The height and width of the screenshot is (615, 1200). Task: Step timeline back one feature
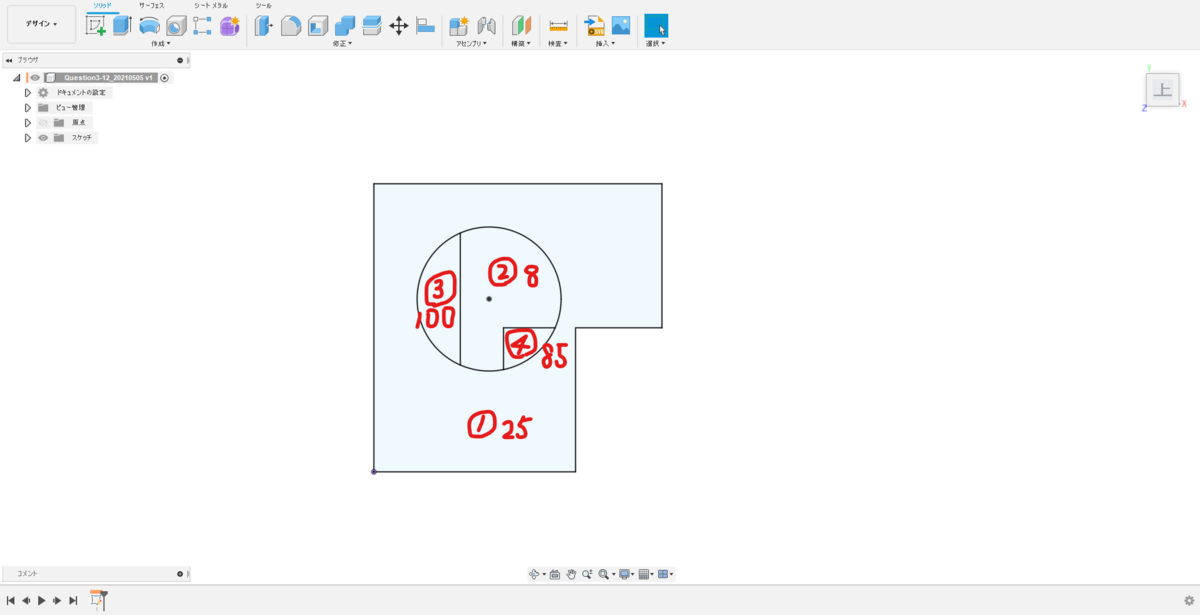tap(26, 600)
